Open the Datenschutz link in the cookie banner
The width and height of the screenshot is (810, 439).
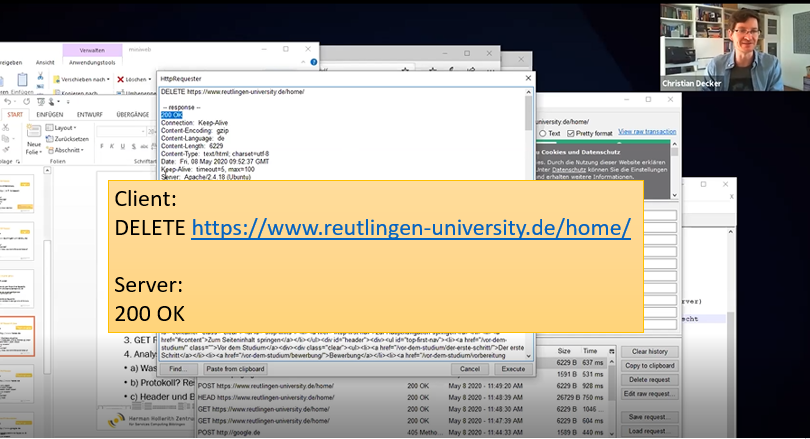click(x=569, y=169)
